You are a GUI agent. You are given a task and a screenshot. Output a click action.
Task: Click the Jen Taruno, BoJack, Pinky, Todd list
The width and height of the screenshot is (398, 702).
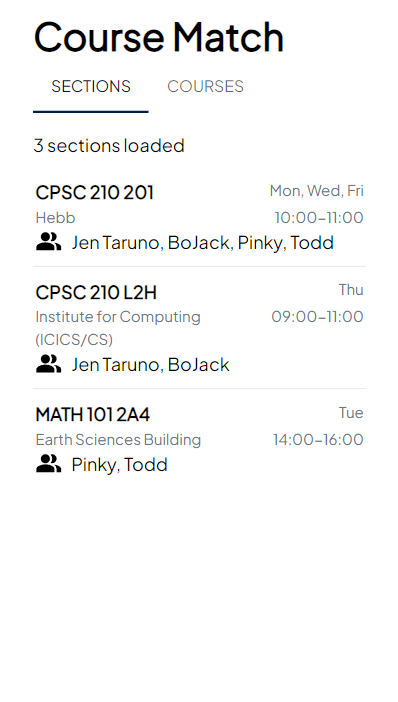pos(203,243)
